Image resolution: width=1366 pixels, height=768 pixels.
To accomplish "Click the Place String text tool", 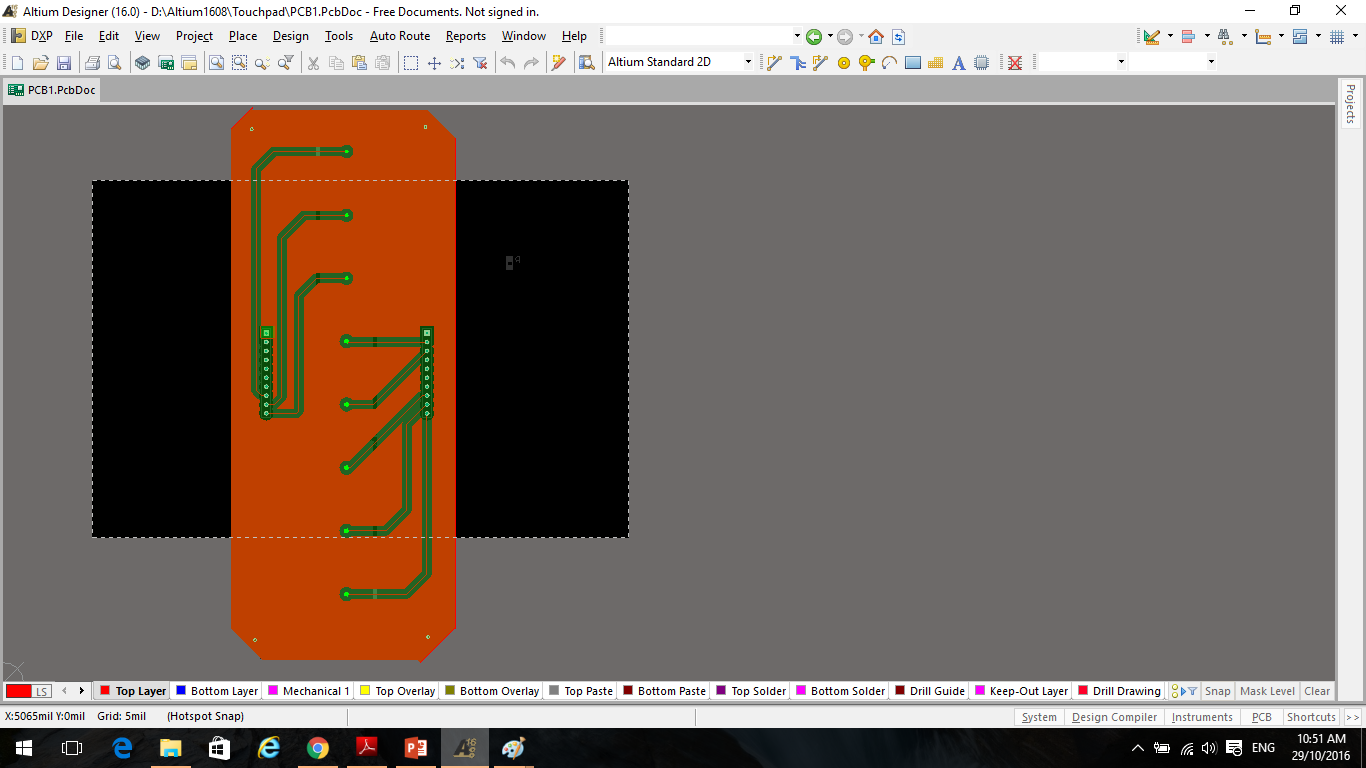I will 958,63.
